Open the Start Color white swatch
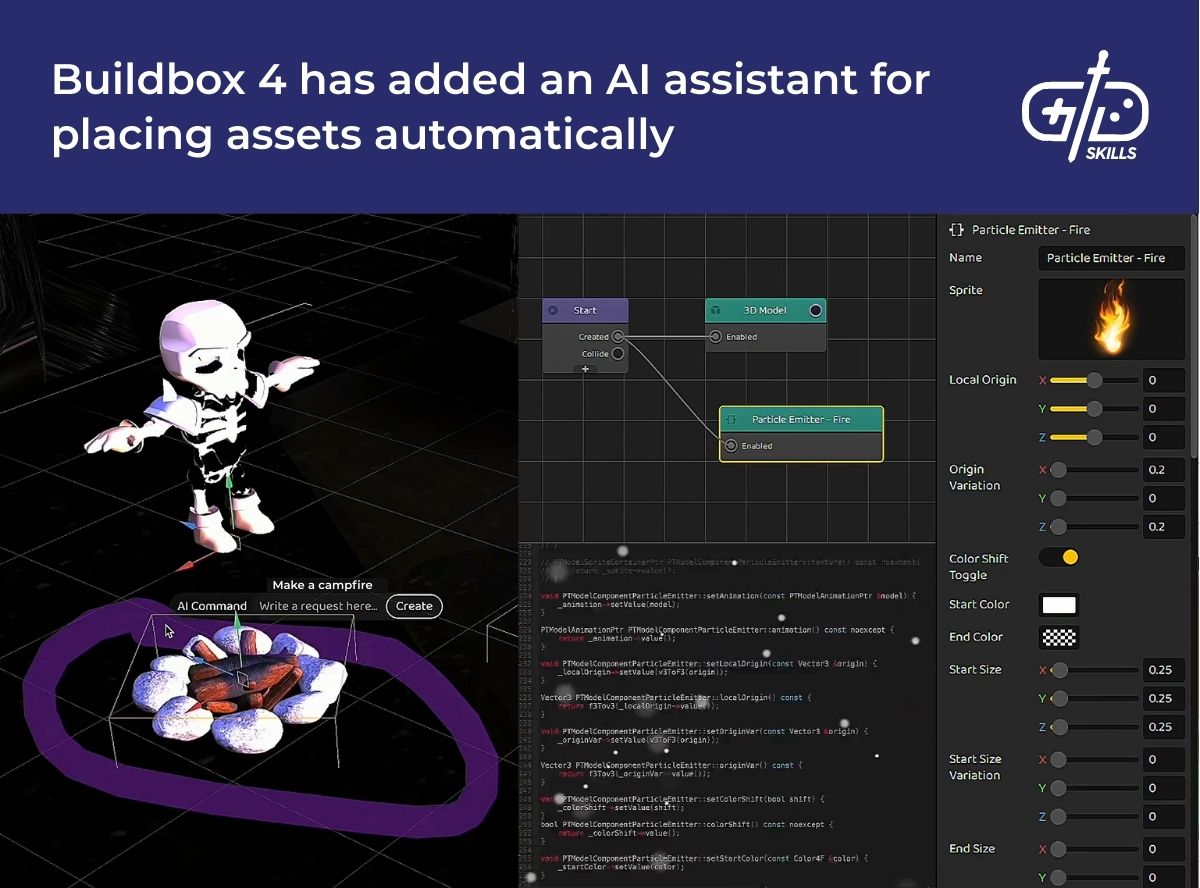The height and width of the screenshot is (888, 1200). (x=1058, y=604)
